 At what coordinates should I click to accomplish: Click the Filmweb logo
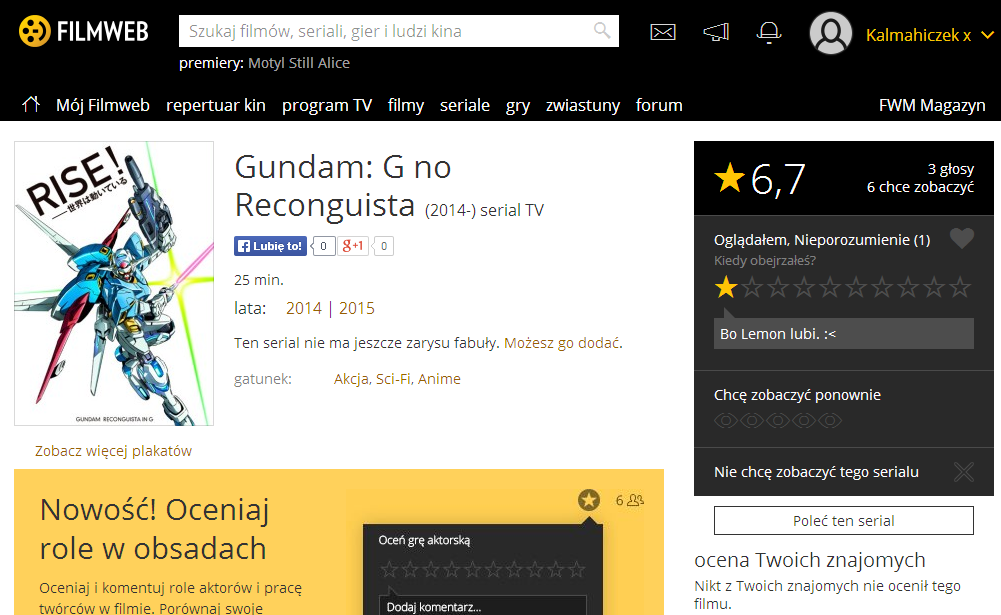(x=84, y=31)
